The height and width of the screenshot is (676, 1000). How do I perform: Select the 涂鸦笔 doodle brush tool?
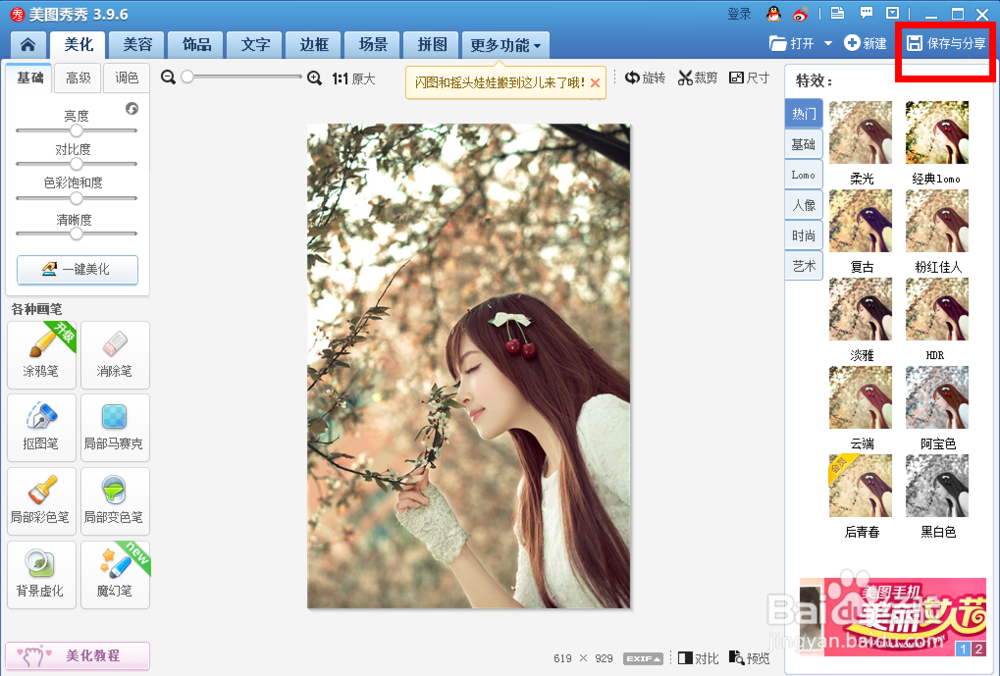tap(41, 355)
